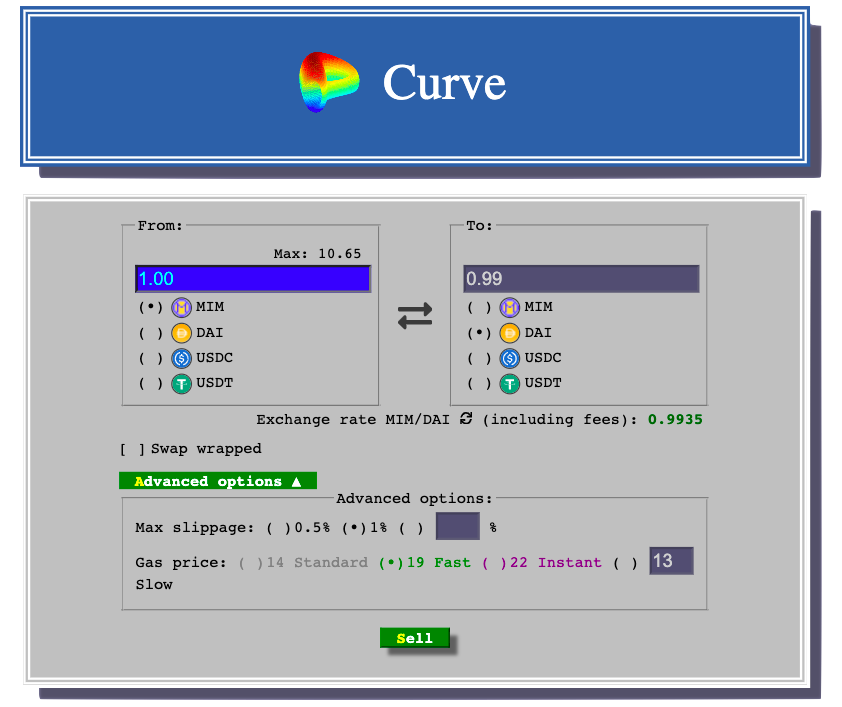
Task: Select USDC radio in To box
Action: [479, 358]
